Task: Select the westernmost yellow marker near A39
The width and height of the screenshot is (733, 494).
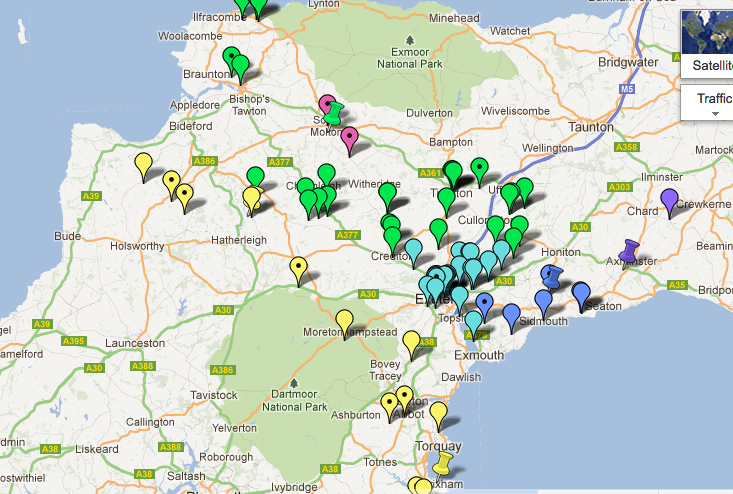Action: click(x=143, y=164)
